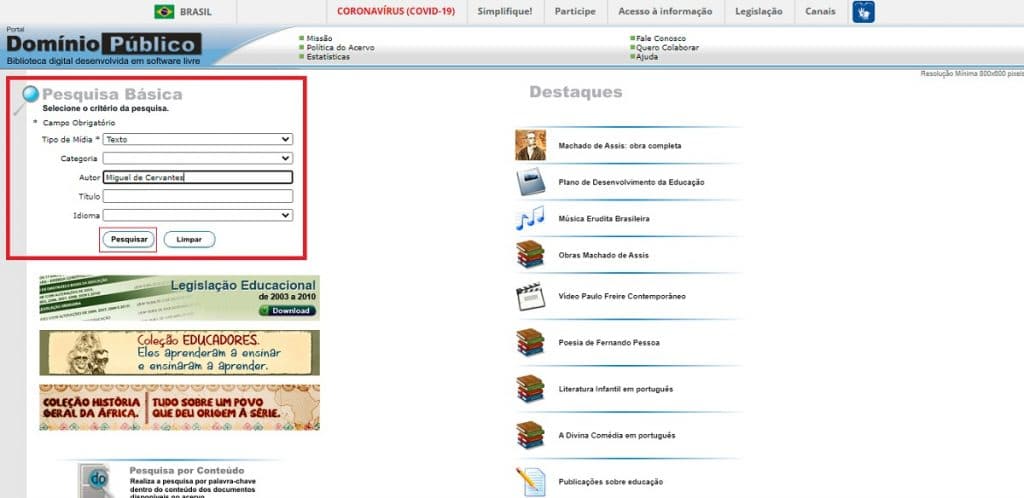Open Vídeo Paulo Freire Contemporâneo link
The image size is (1024, 498).
click(622, 296)
